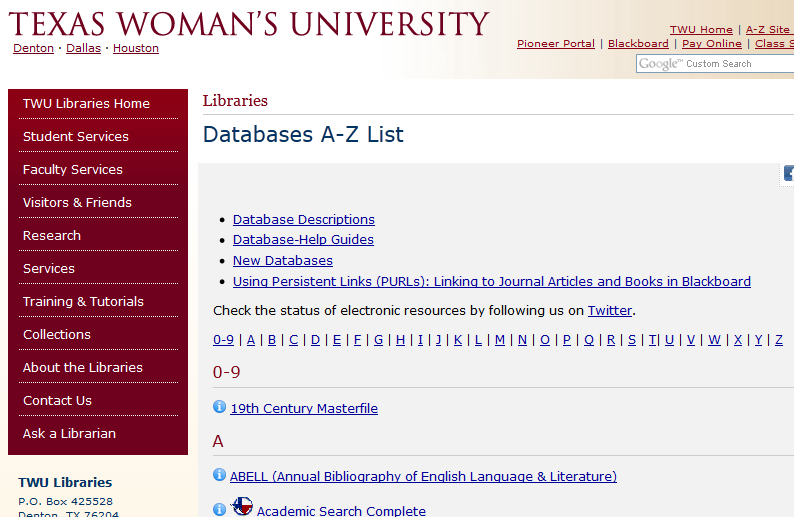Jump to letter X in index
Image resolution: width=794 pixels, height=517 pixels.
pos(738,340)
